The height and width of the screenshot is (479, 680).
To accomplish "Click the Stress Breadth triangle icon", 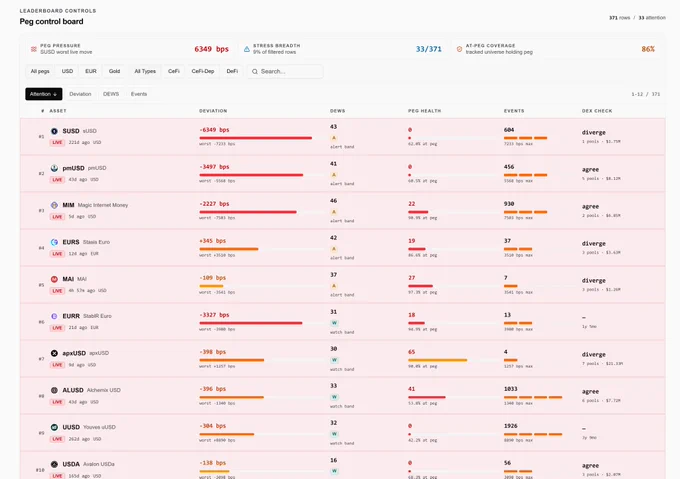I will point(247,49).
